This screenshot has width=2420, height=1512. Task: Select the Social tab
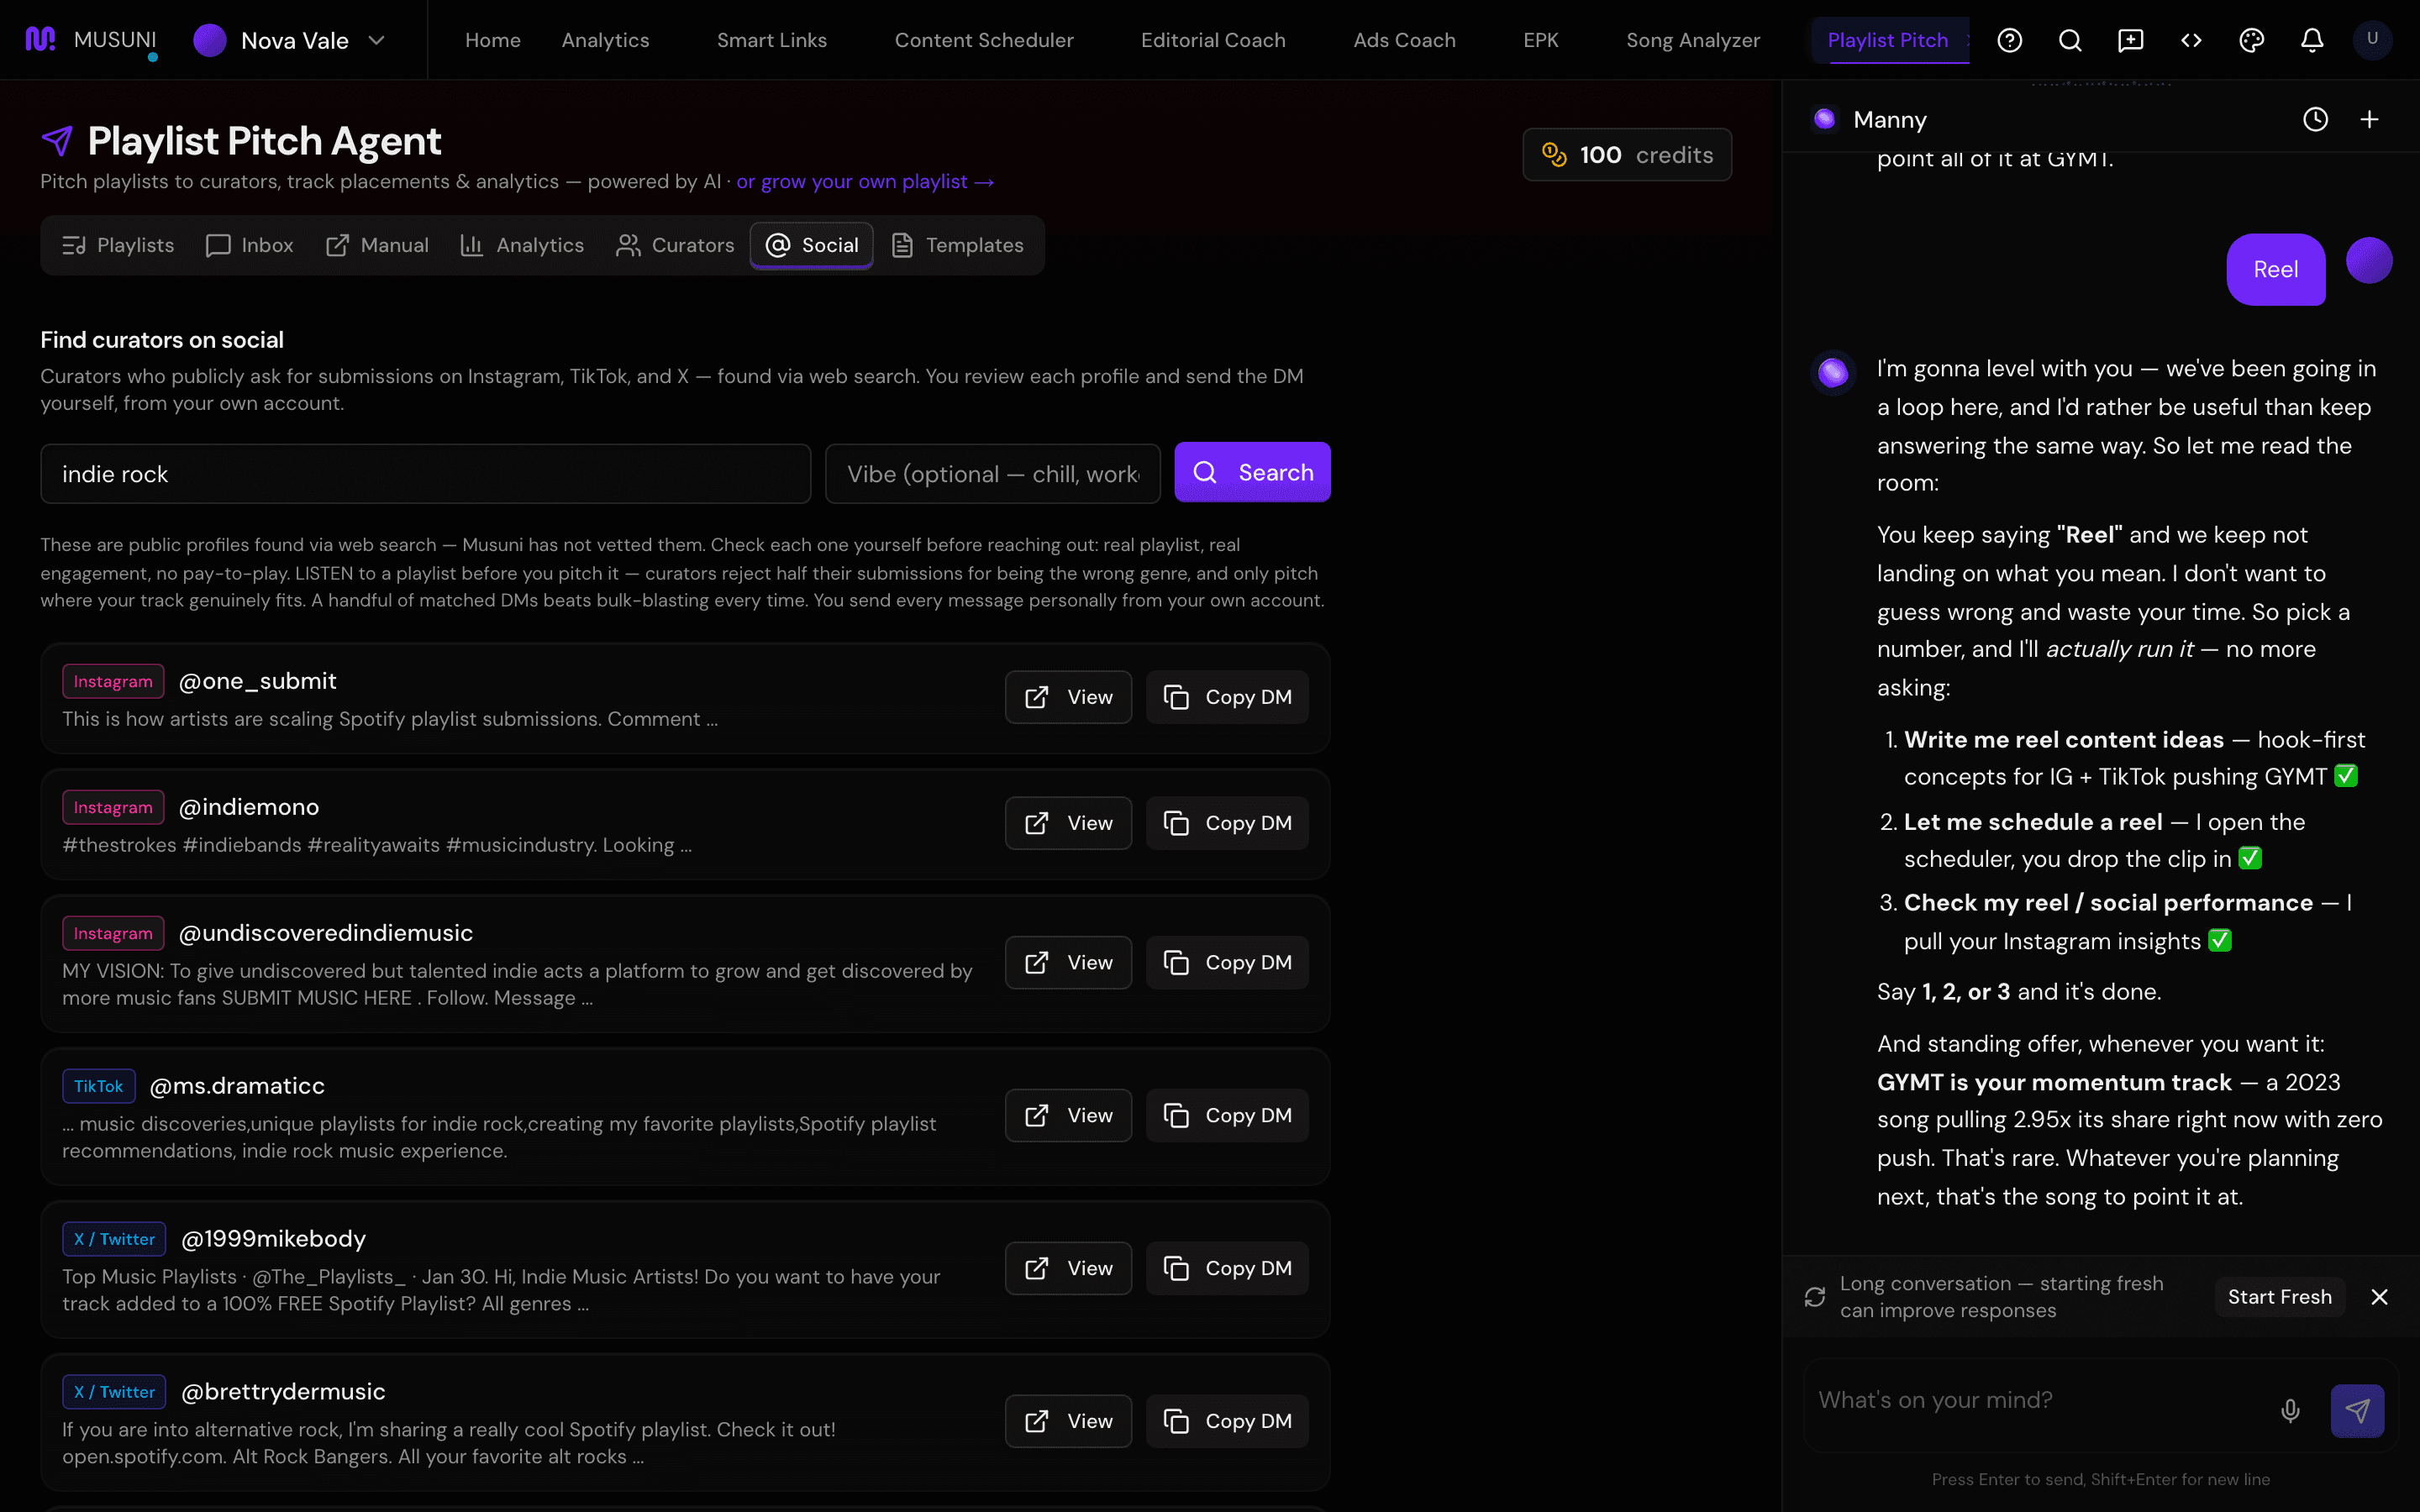(x=811, y=245)
